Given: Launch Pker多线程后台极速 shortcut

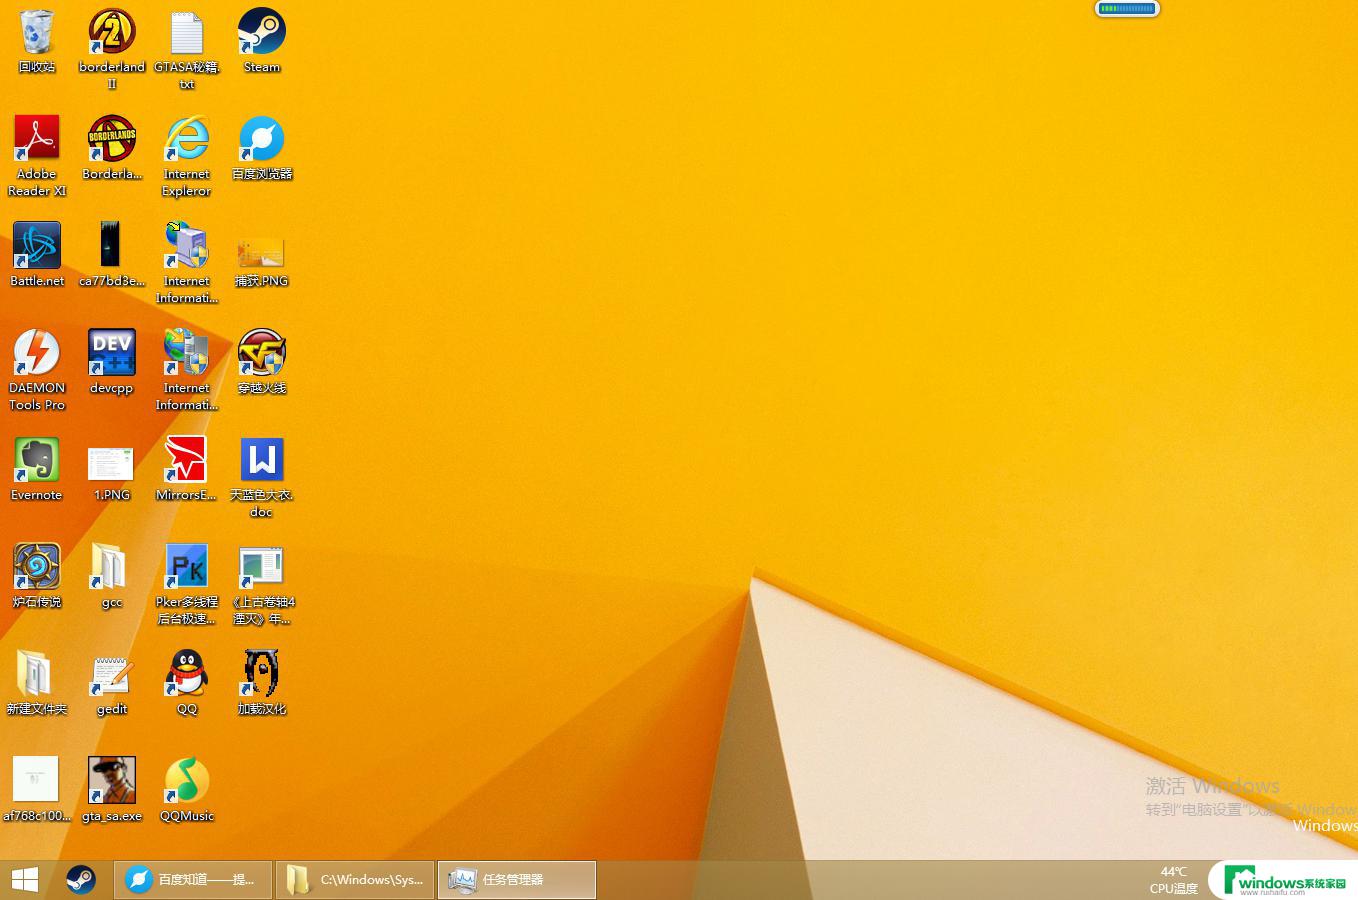Looking at the screenshot, I should [187, 584].
